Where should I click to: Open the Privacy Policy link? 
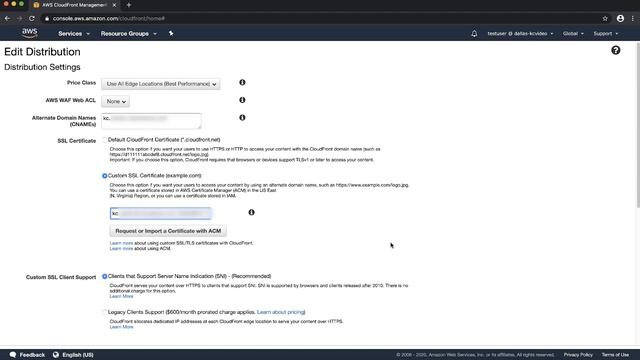pyautogui.click(x=578, y=355)
